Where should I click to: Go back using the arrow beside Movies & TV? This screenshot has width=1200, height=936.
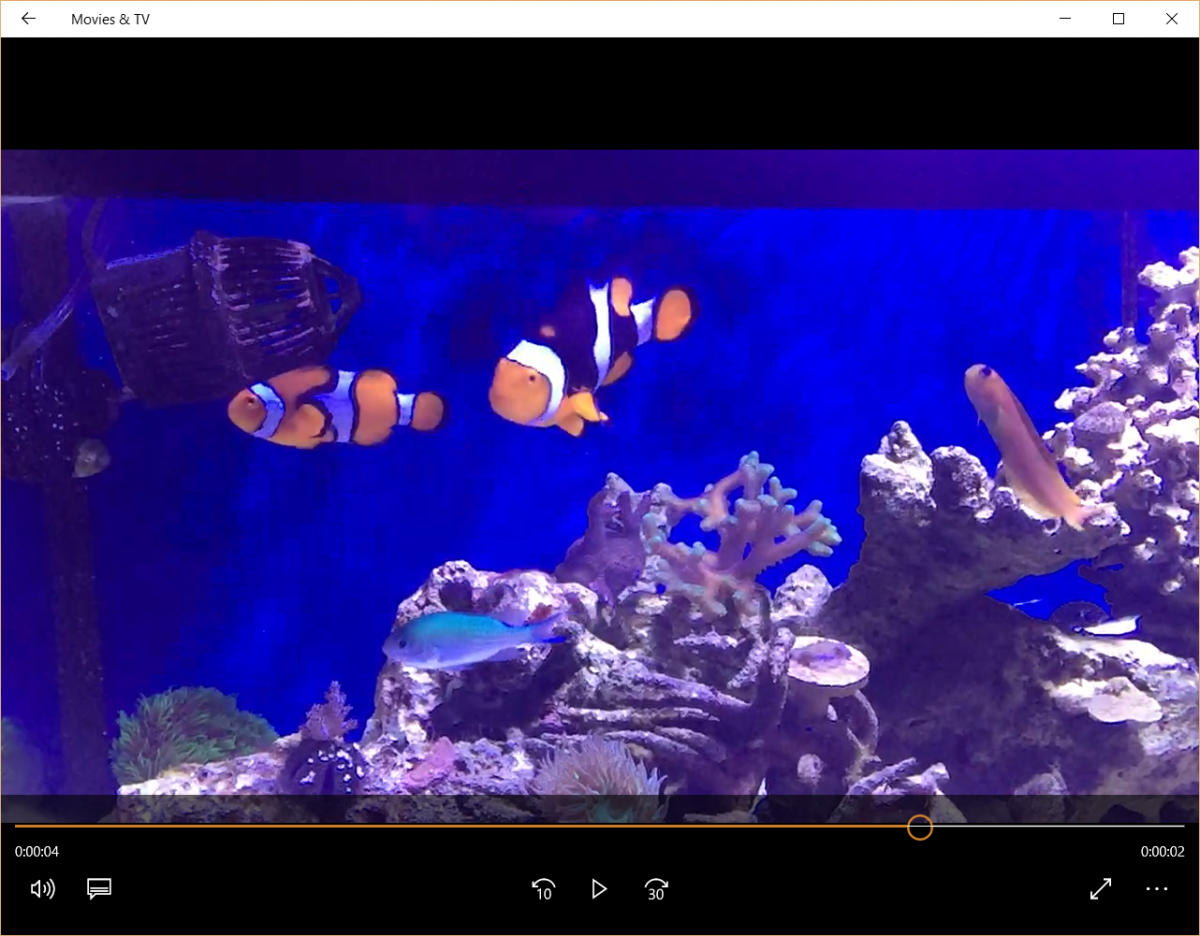[x=28, y=19]
